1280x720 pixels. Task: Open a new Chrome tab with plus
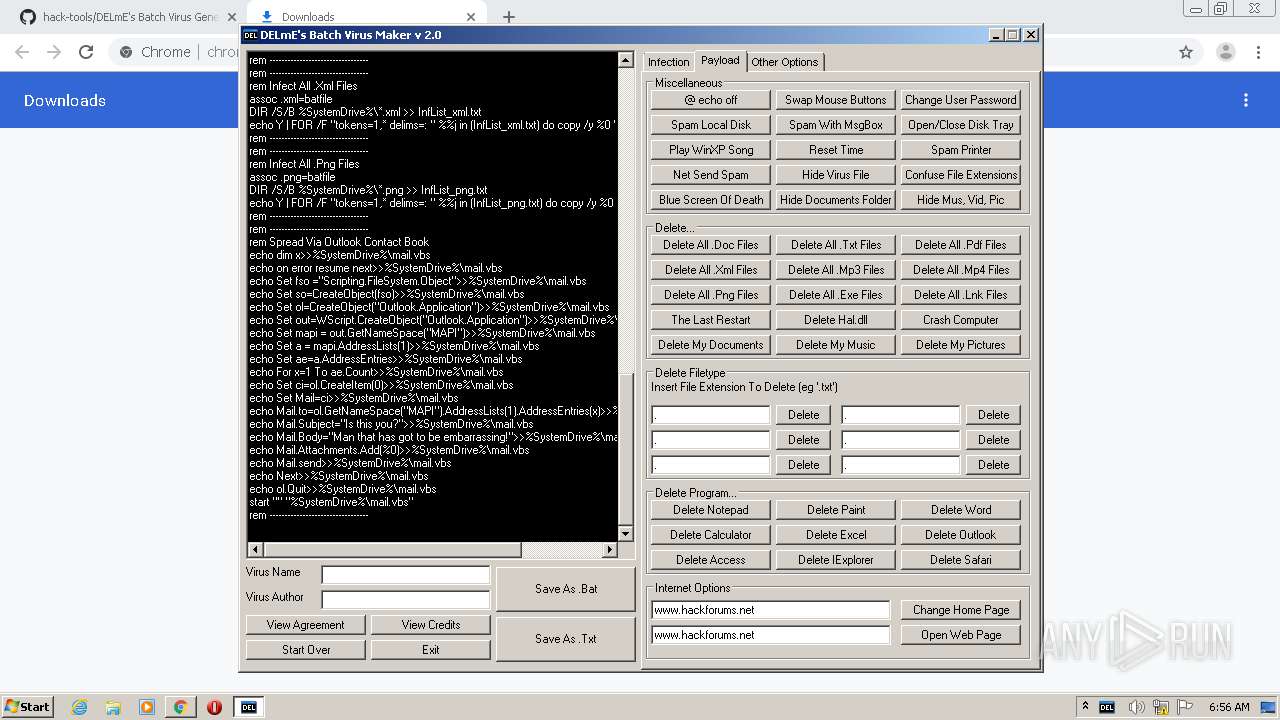pyautogui.click(x=509, y=17)
